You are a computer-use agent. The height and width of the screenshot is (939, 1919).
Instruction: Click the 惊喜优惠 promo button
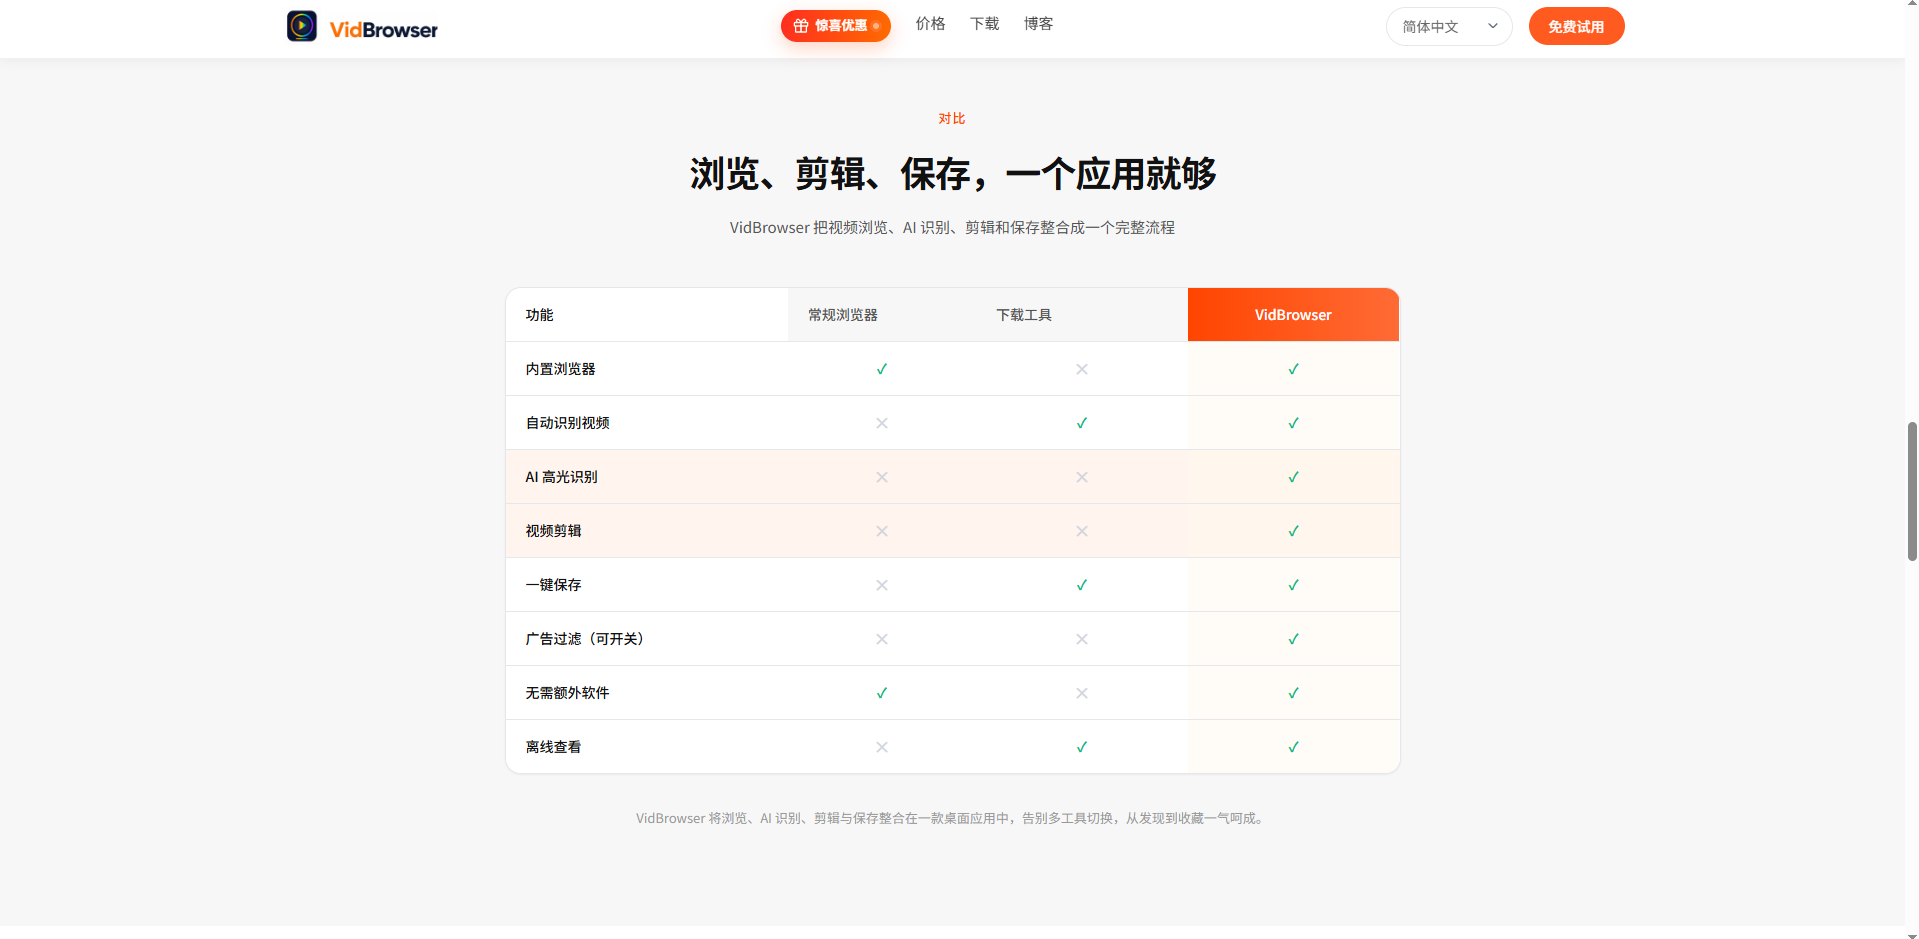[836, 26]
